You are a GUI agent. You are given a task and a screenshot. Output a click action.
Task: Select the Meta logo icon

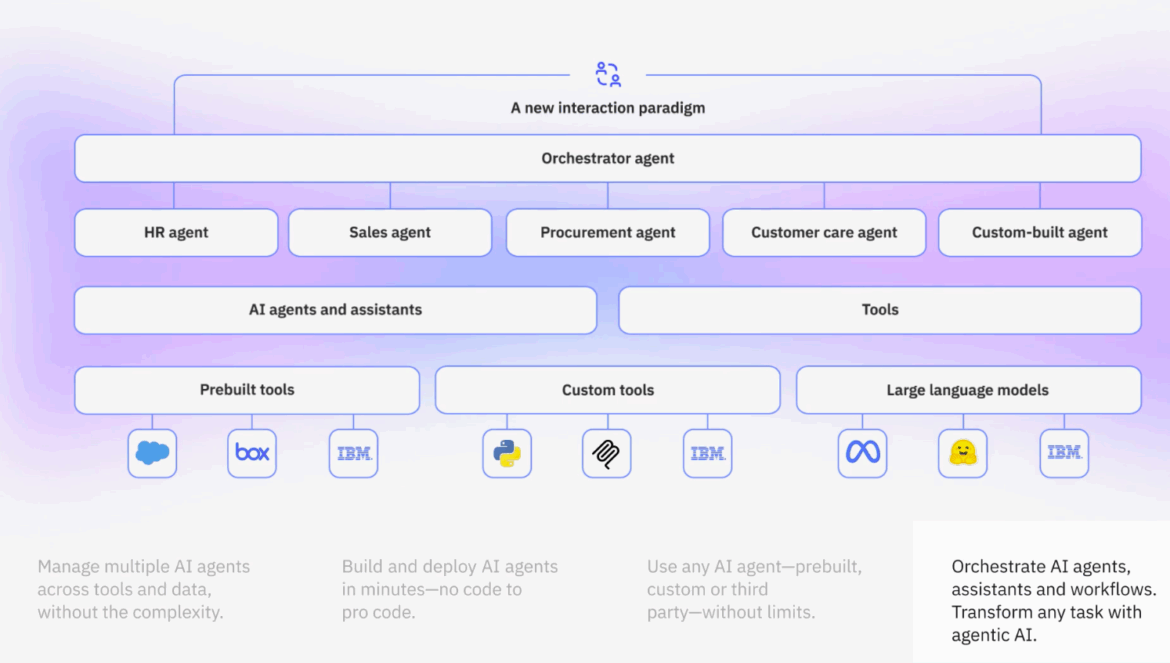coord(862,453)
